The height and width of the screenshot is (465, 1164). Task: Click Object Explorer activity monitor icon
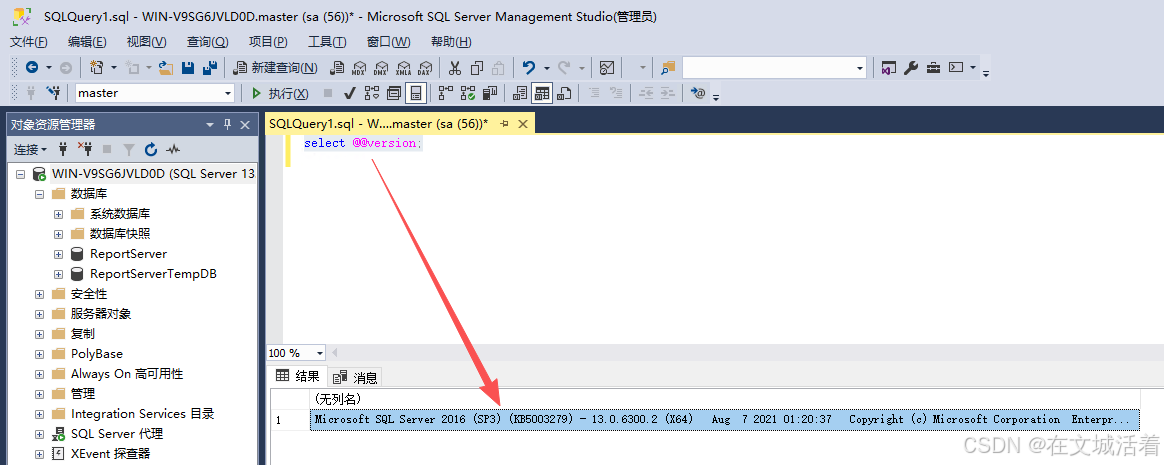point(173,149)
